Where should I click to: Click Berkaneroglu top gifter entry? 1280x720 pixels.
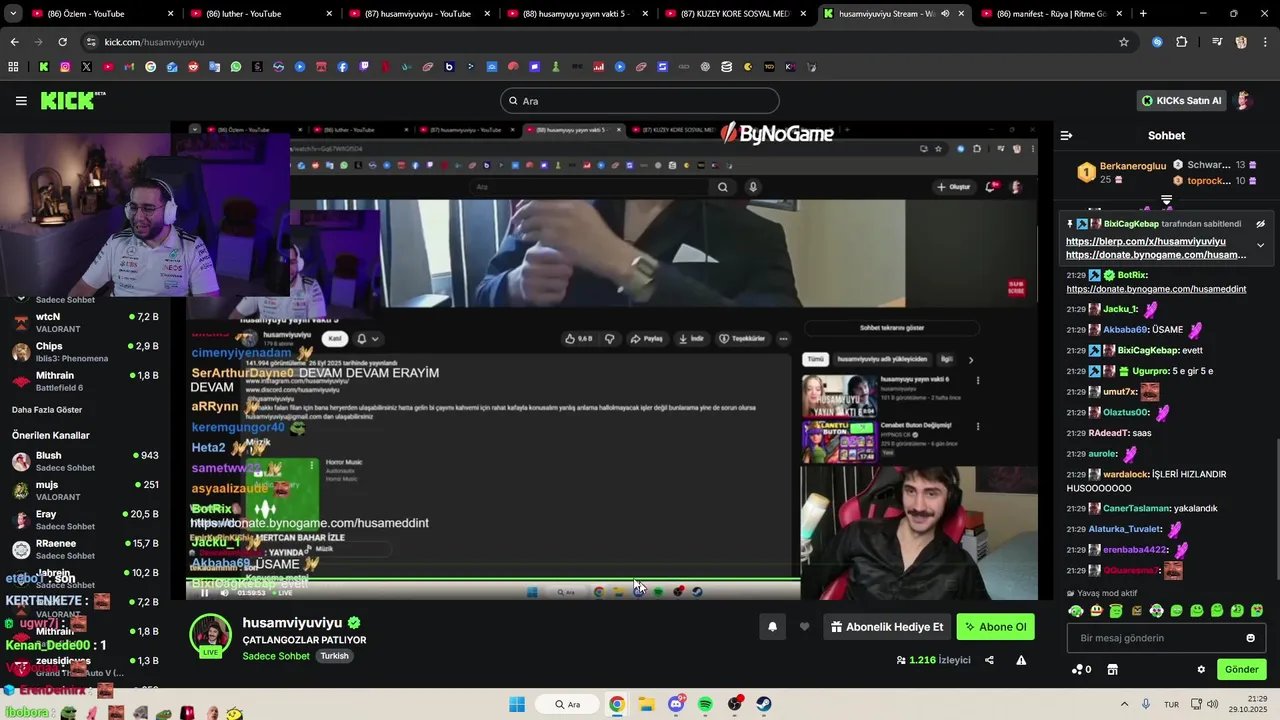[1122, 172]
